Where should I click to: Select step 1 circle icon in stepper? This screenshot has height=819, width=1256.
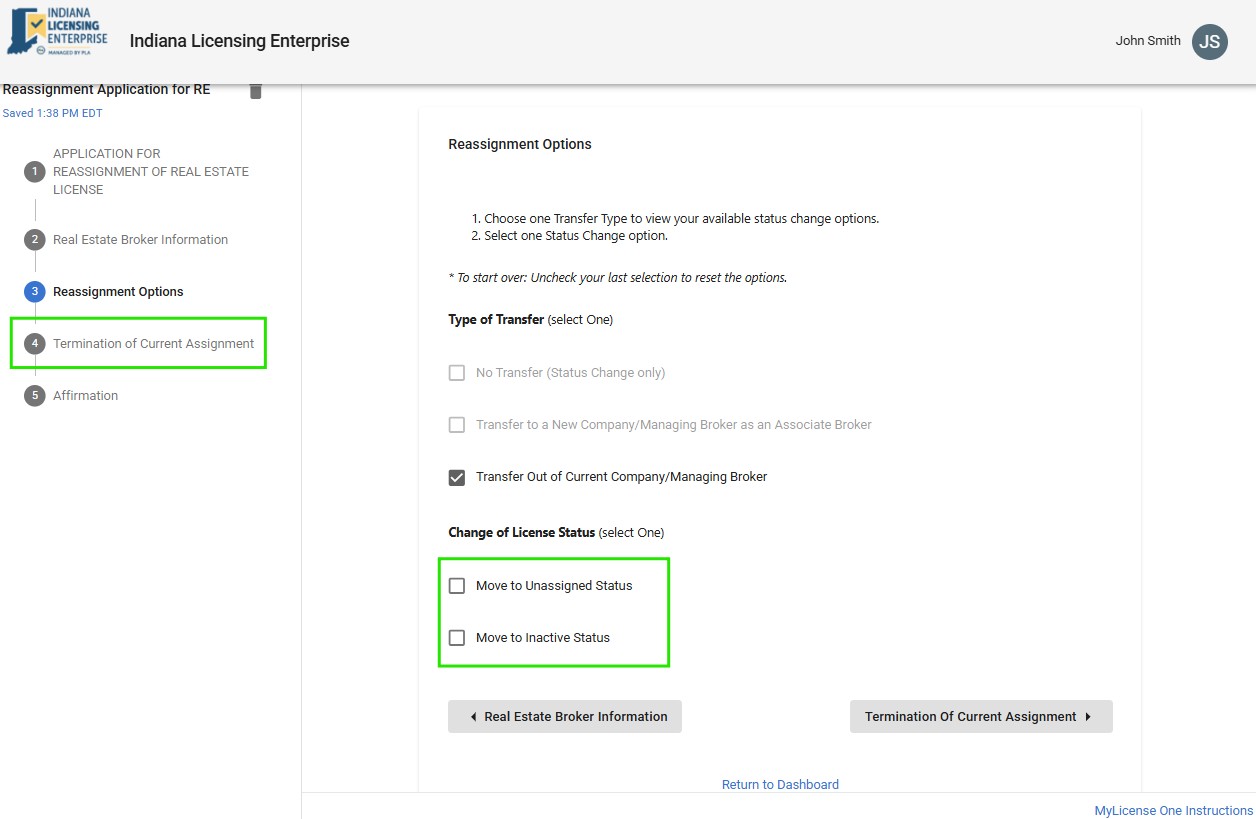pyautogui.click(x=35, y=172)
